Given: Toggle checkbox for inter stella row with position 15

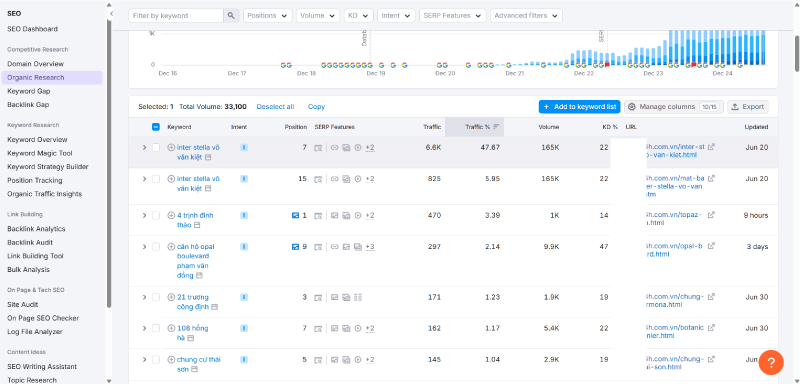Looking at the screenshot, I should pos(156,179).
